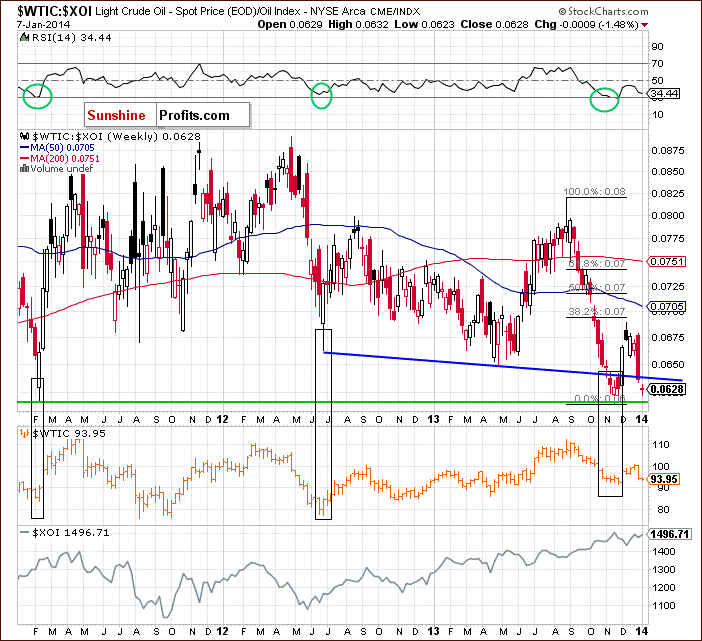702x641 pixels.
Task: Click the 0.0%: 0.06 Fibonacci label
Action: tap(599, 398)
